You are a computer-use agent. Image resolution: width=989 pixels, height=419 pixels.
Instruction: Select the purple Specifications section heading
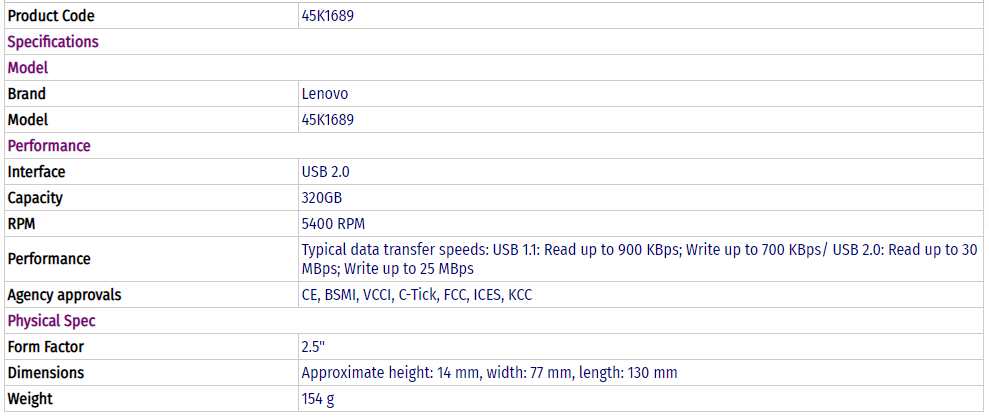pos(53,42)
